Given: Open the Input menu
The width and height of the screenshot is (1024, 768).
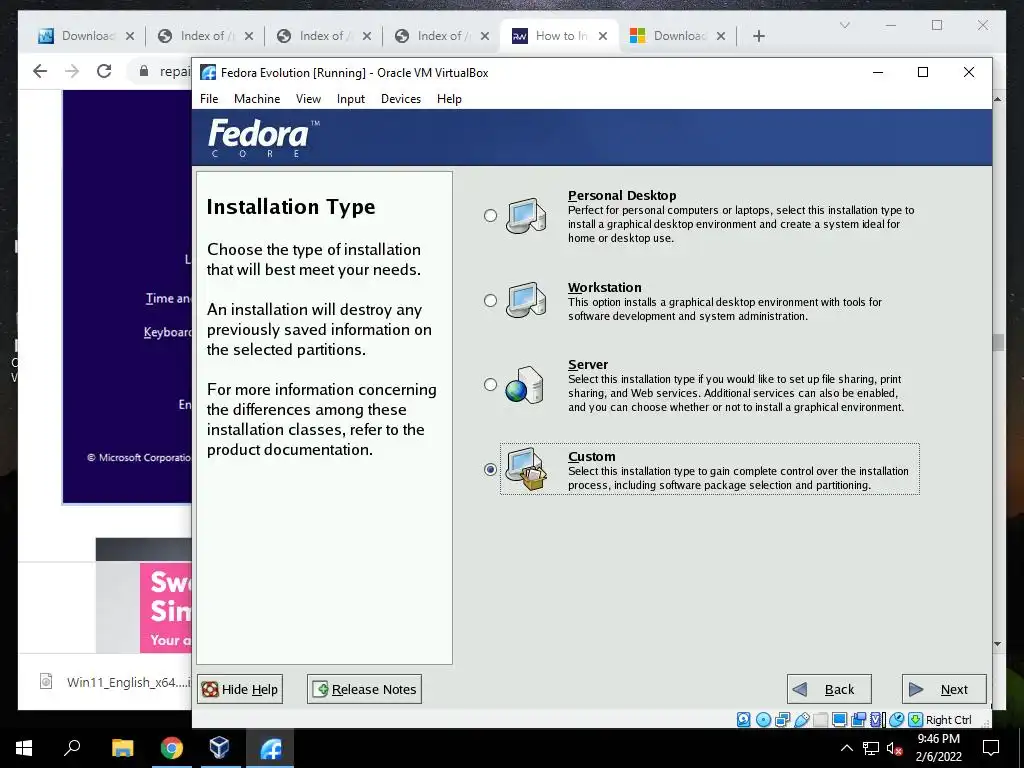Looking at the screenshot, I should coord(351,99).
